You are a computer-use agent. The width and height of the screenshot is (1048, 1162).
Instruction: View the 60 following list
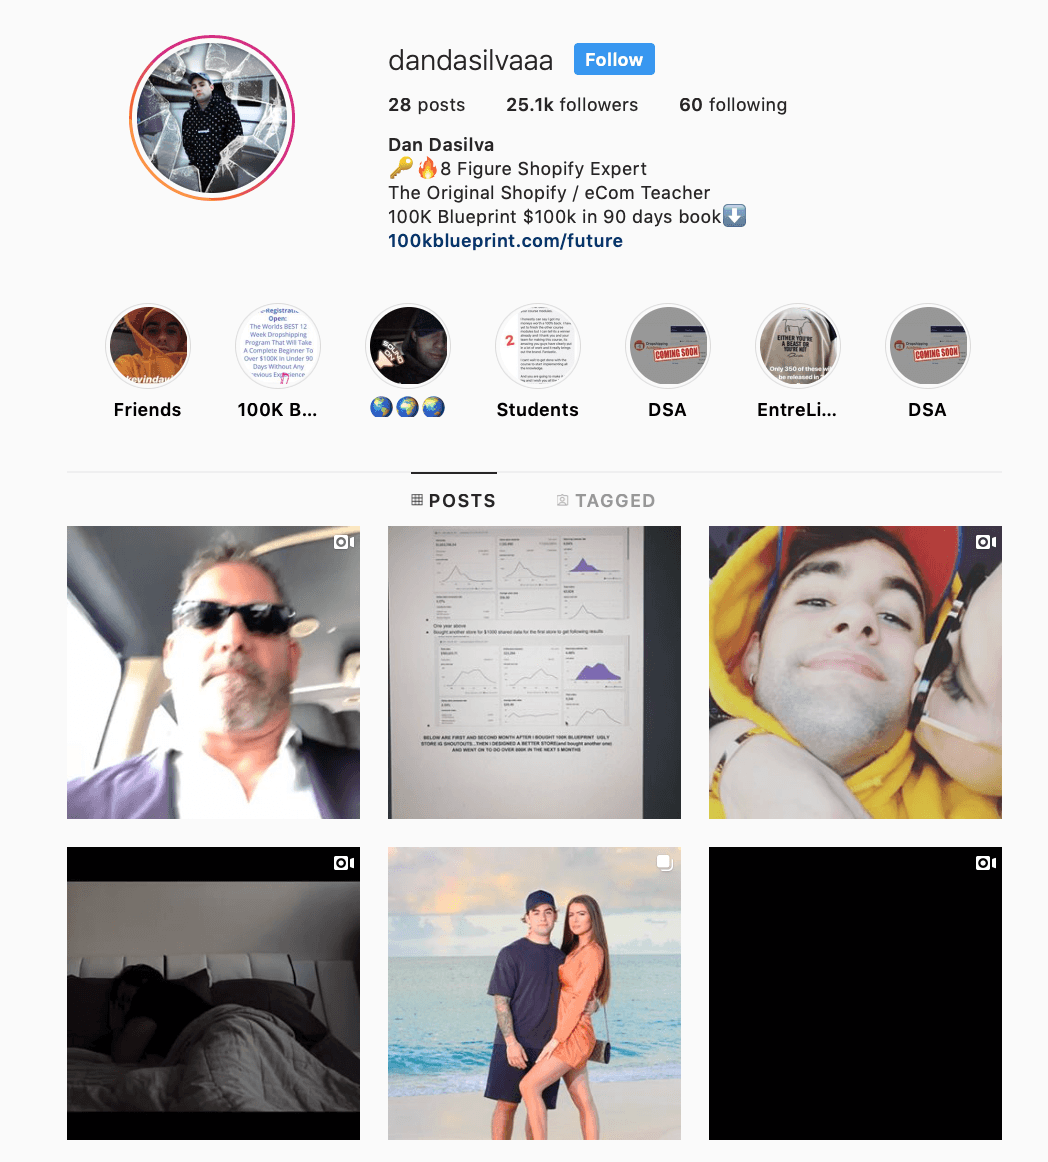point(733,104)
